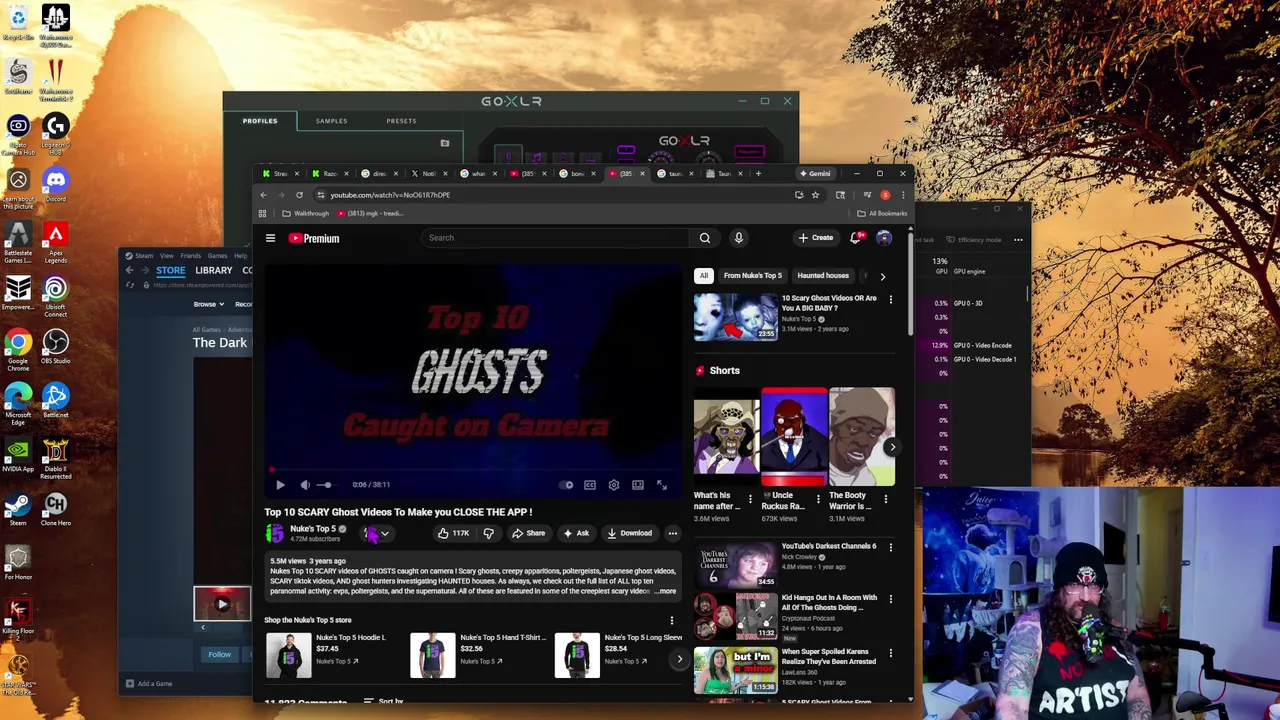Open the Discord desktop shortcut

tap(56, 184)
